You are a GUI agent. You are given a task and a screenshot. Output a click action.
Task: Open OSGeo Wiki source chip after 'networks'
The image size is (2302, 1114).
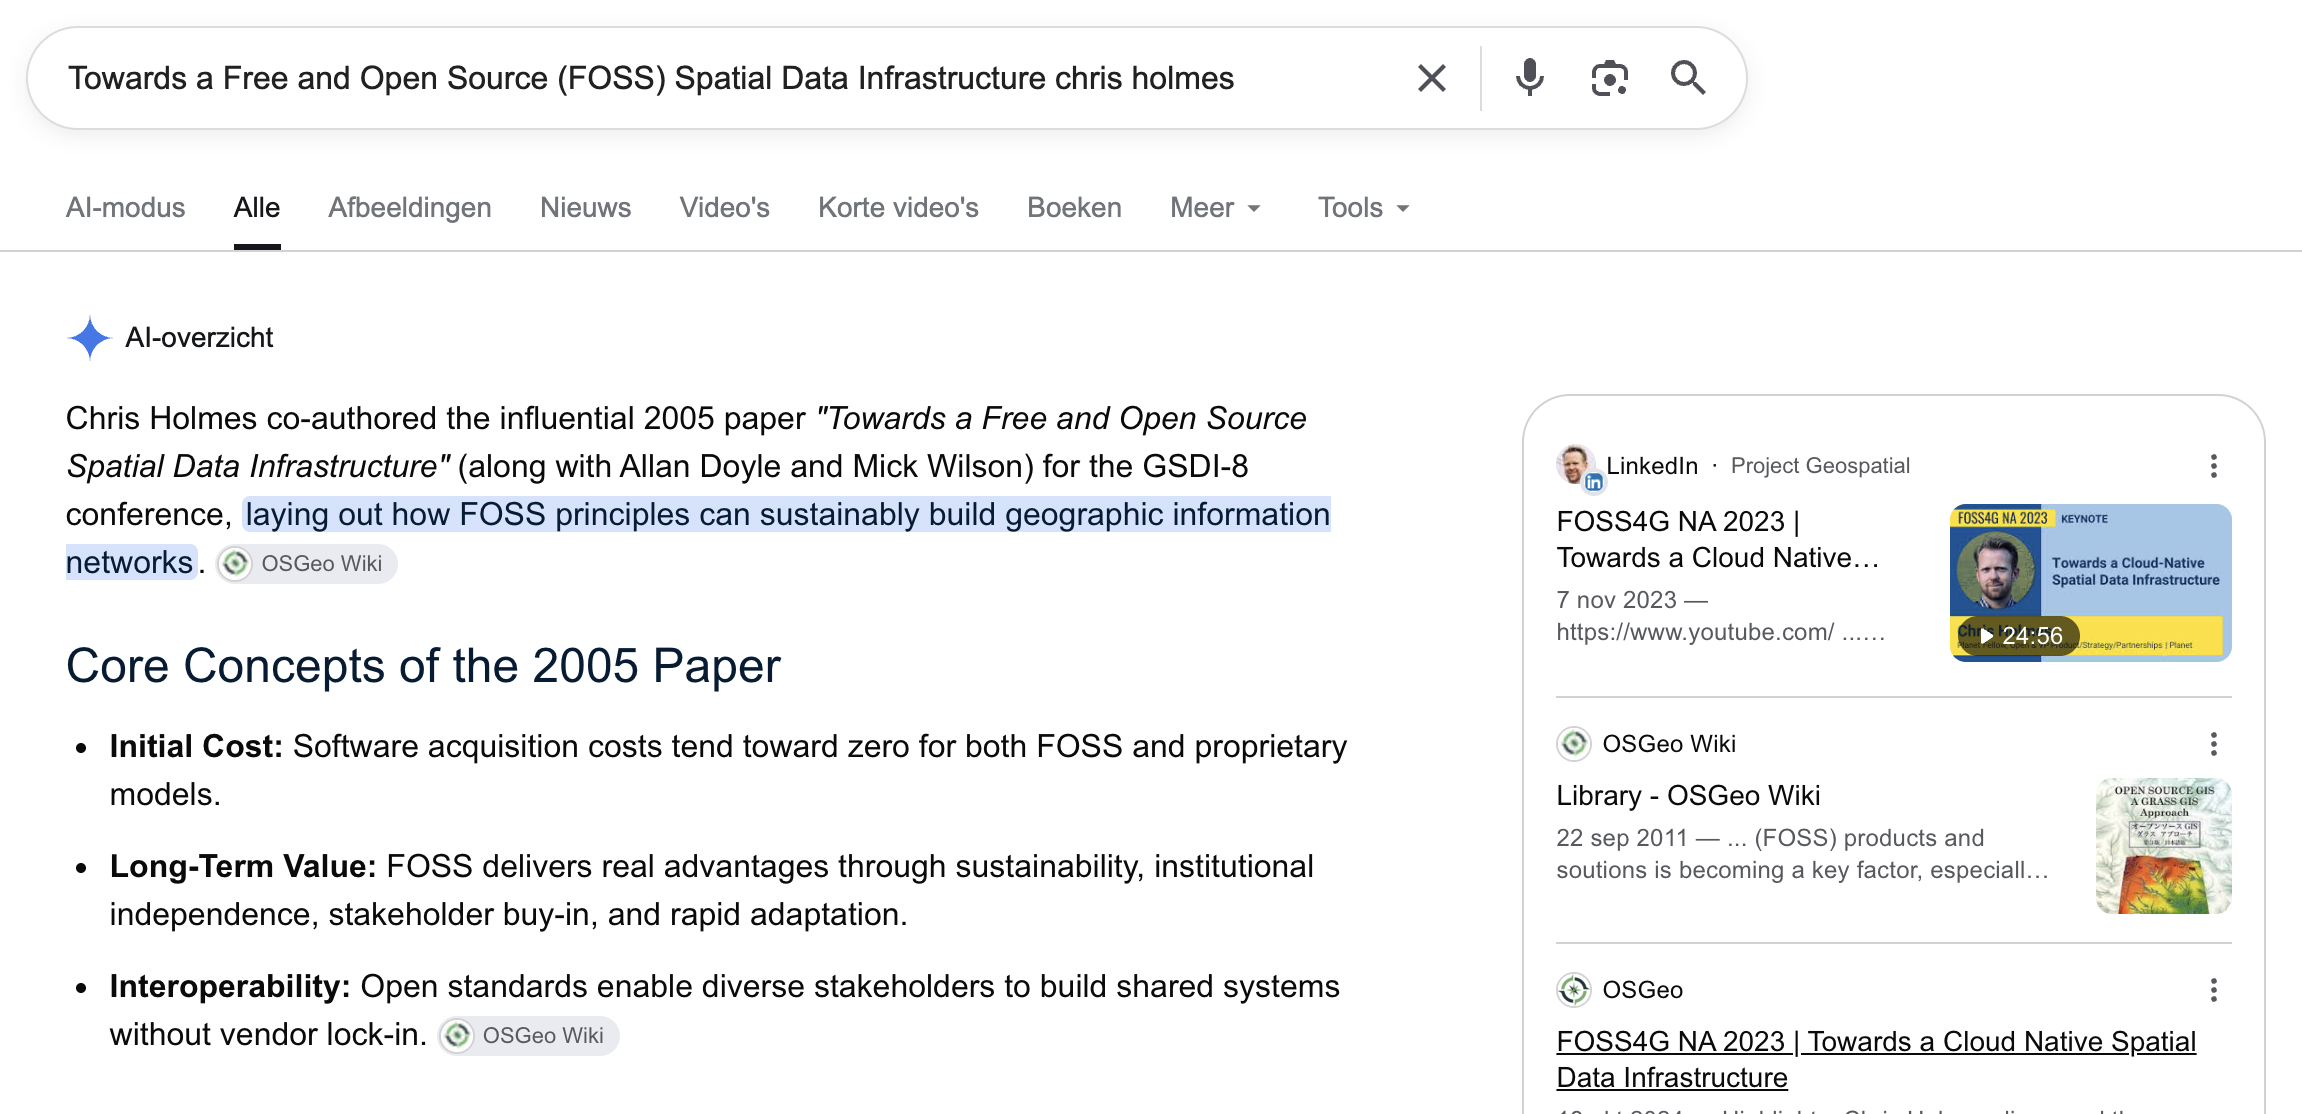[307, 564]
